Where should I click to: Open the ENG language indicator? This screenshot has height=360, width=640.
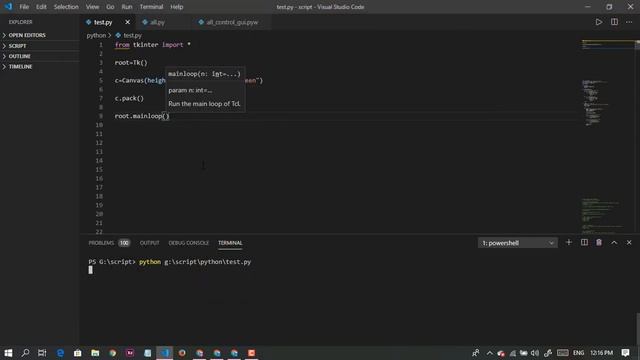click(x=578, y=353)
